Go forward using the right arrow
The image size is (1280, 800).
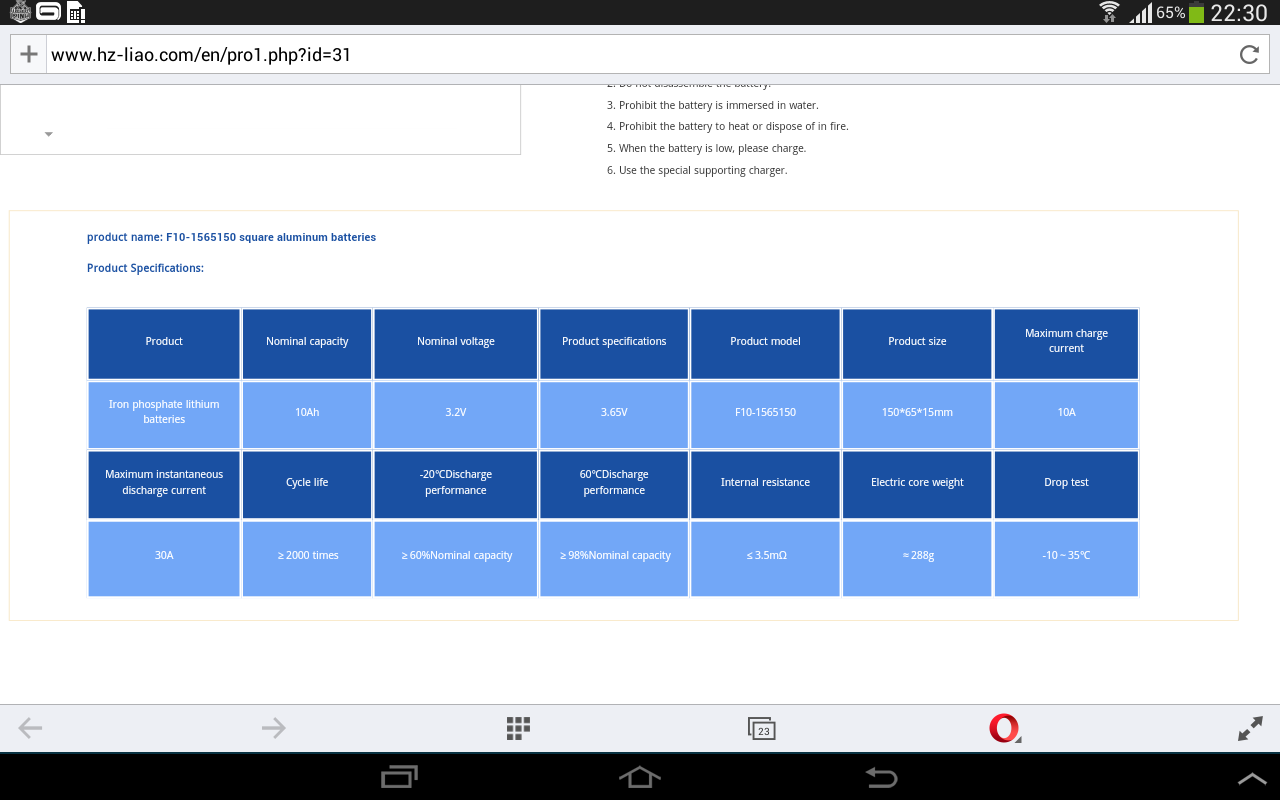(x=273, y=728)
